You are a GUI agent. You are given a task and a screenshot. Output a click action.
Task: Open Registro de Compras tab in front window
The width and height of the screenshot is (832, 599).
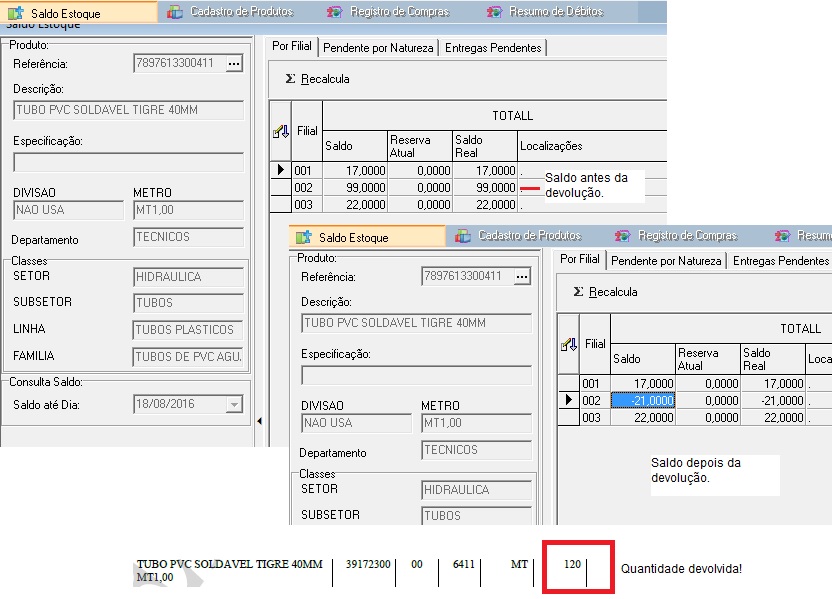[x=676, y=236]
